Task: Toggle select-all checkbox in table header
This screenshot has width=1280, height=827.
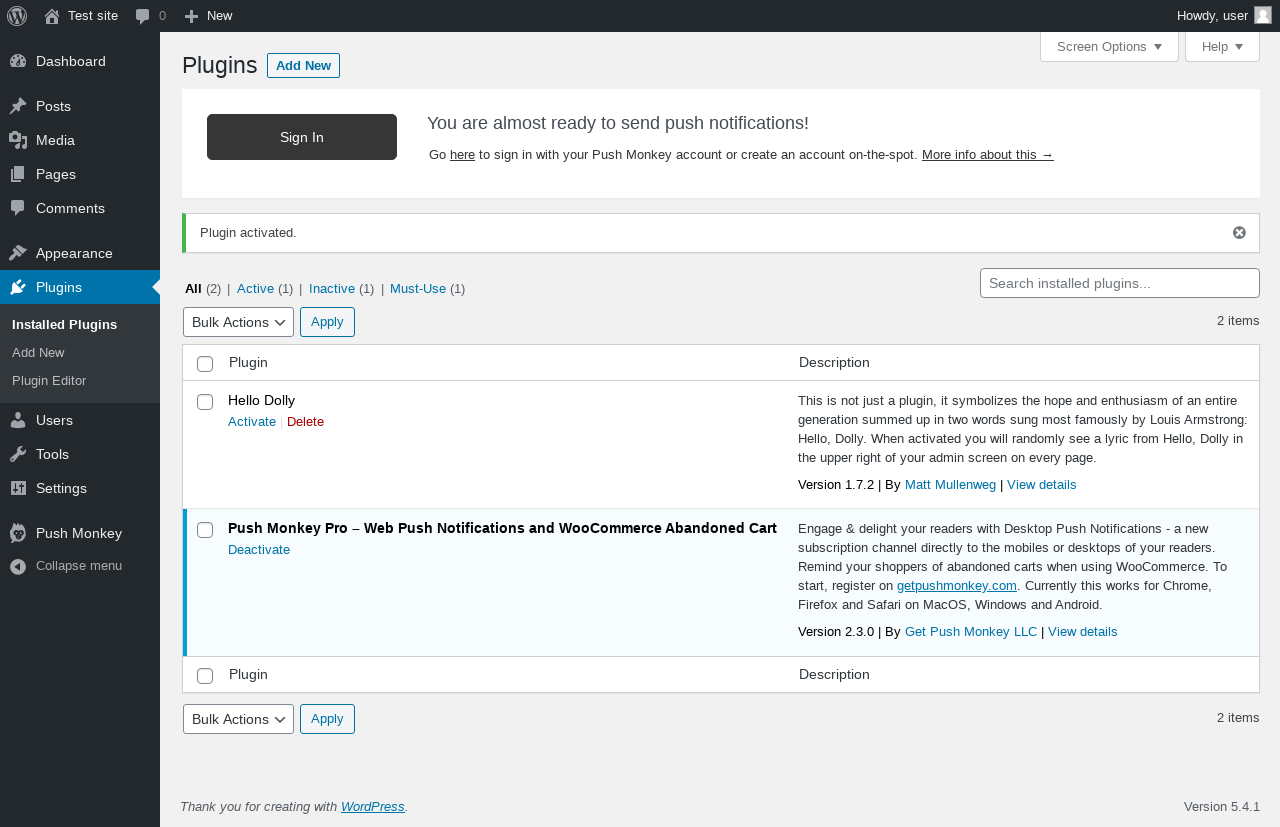Action: pos(205,363)
